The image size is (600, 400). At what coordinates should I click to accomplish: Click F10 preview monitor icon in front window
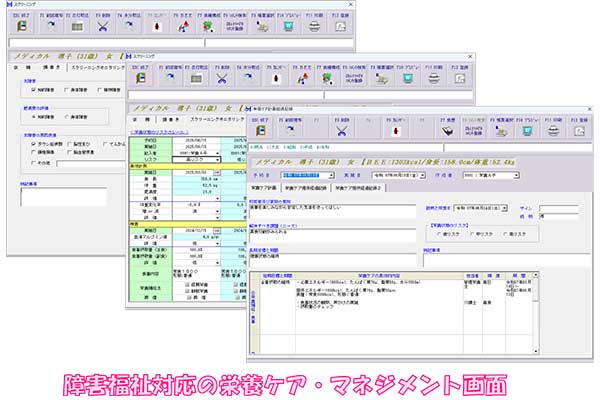coord(527,131)
